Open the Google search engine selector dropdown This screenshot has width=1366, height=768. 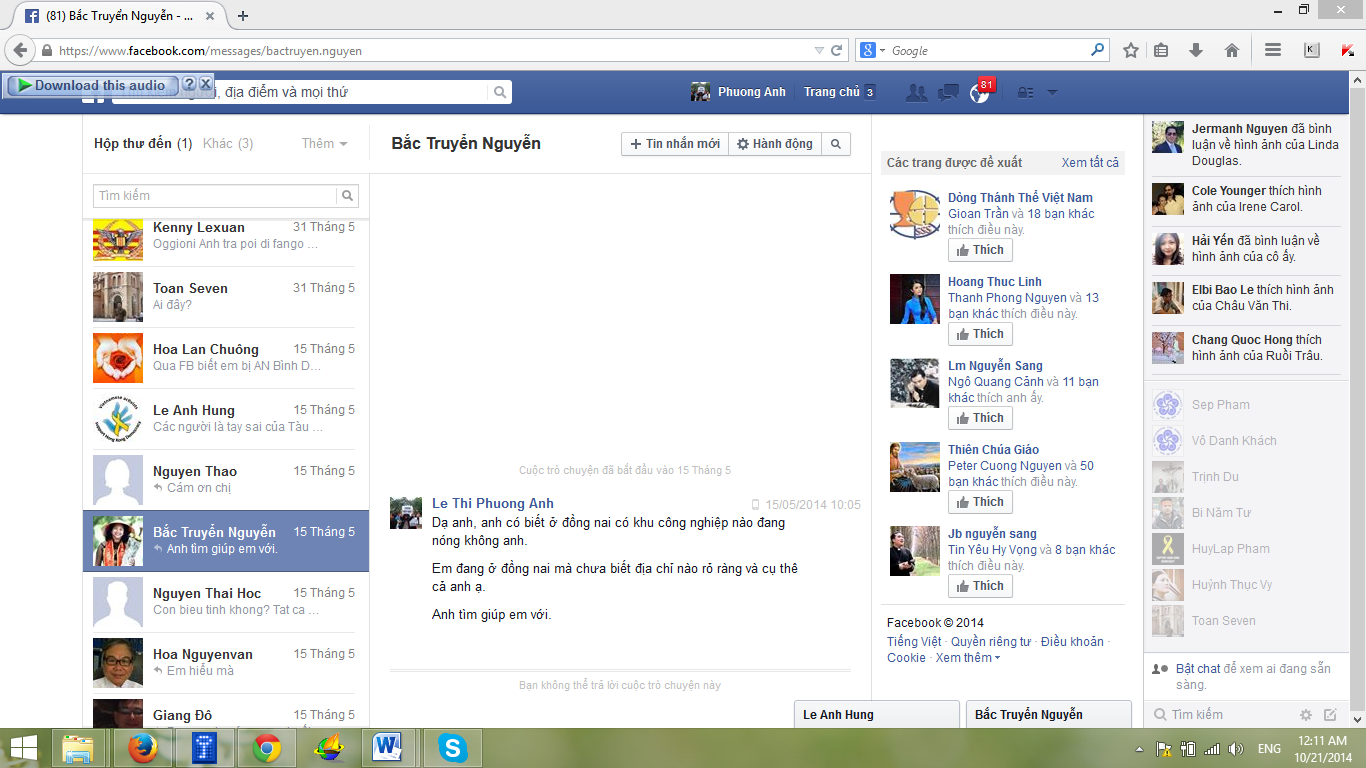[871, 50]
